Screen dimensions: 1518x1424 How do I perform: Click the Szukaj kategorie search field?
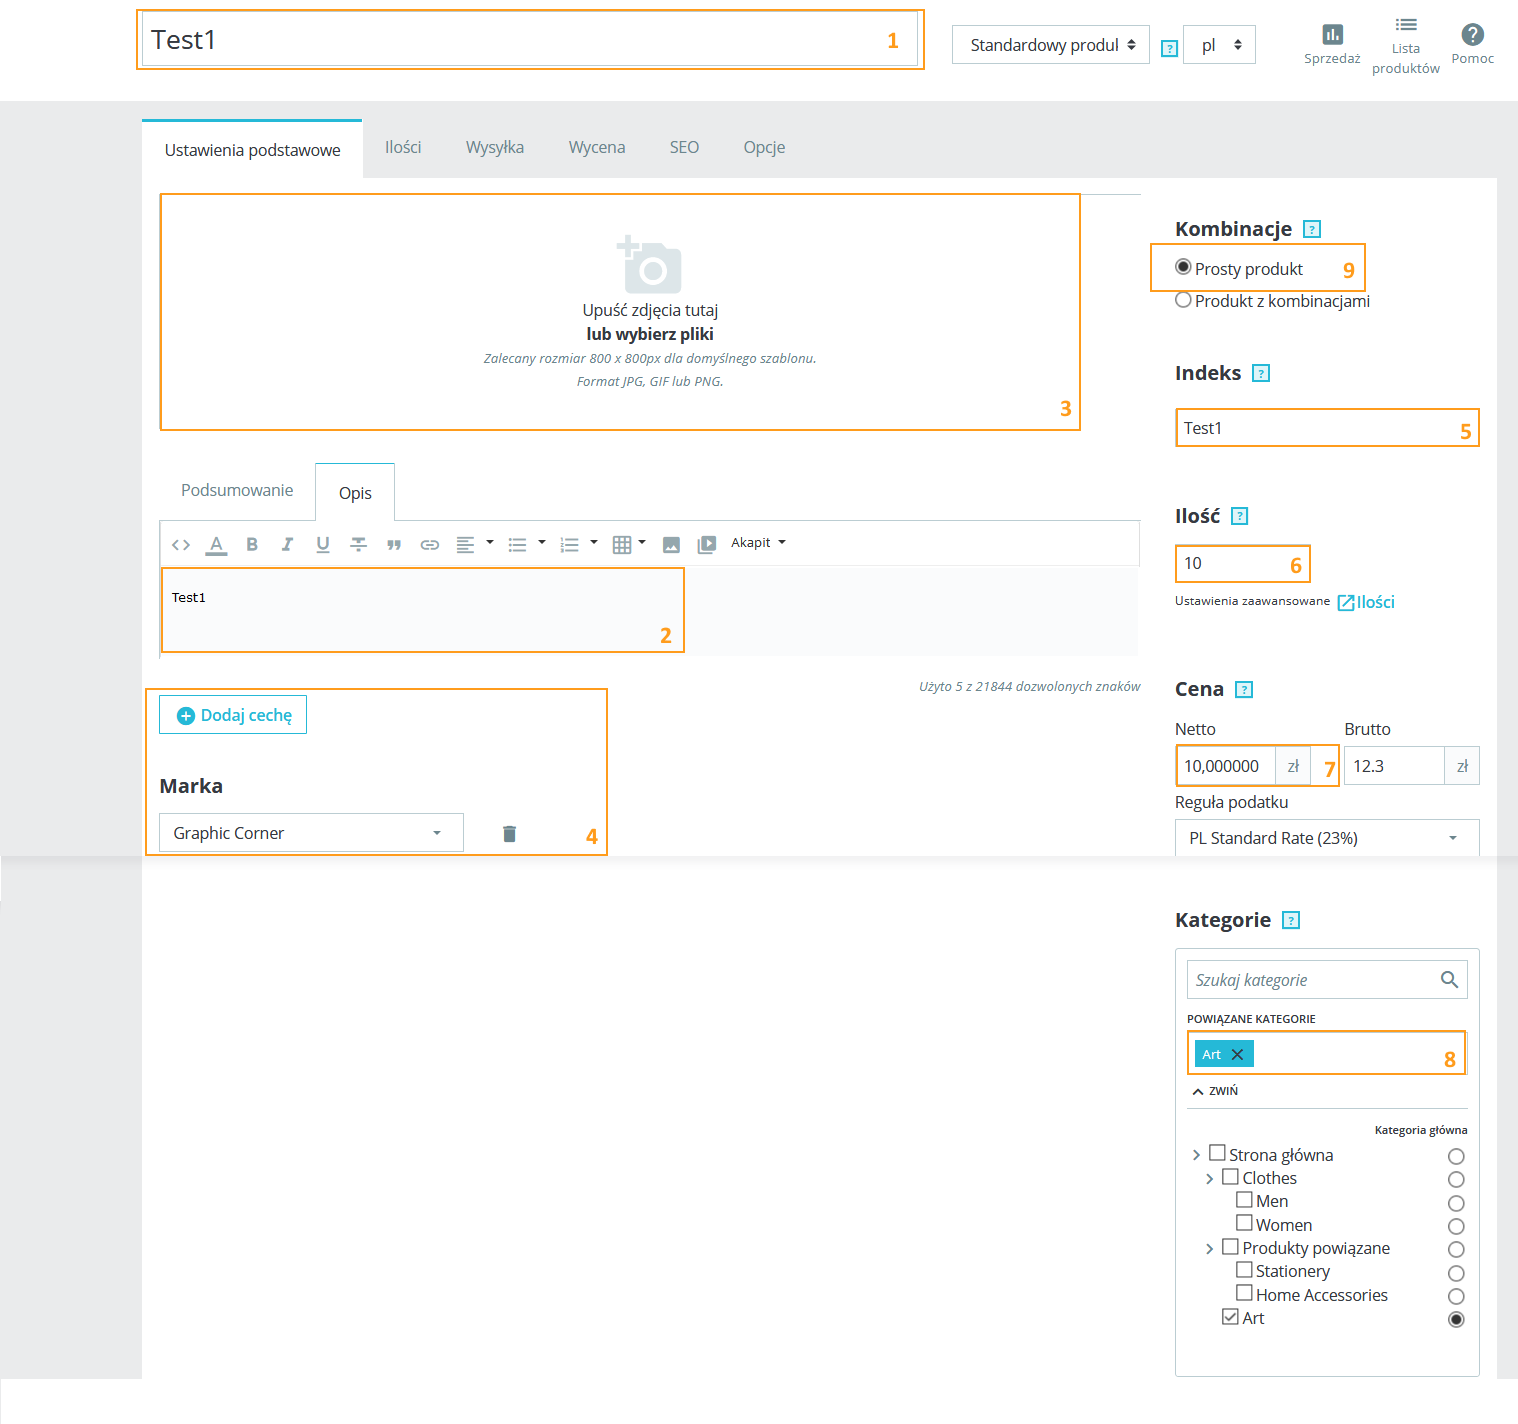click(x=1314, y=980)
